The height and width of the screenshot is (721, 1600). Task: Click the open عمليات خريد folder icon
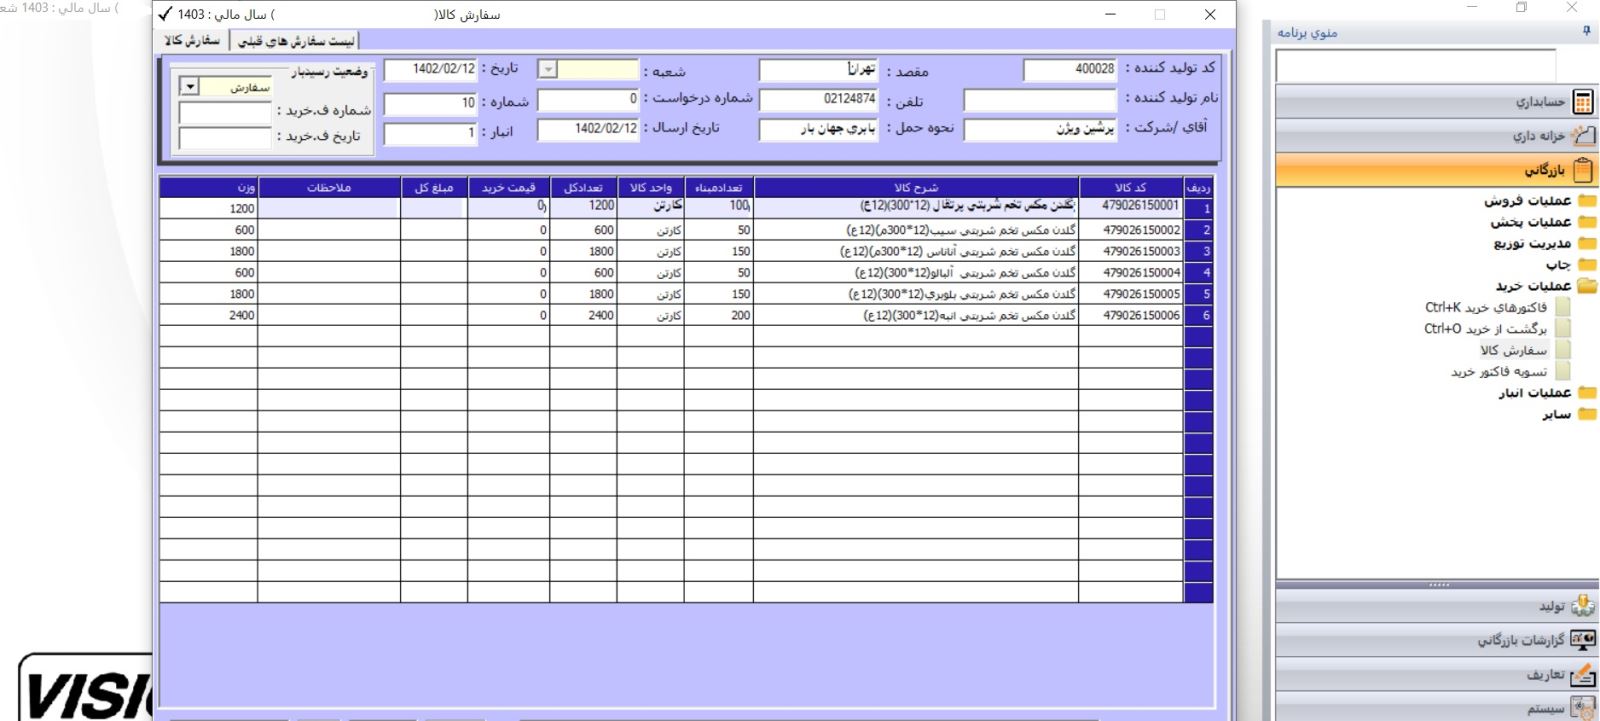coord(1587,286)
